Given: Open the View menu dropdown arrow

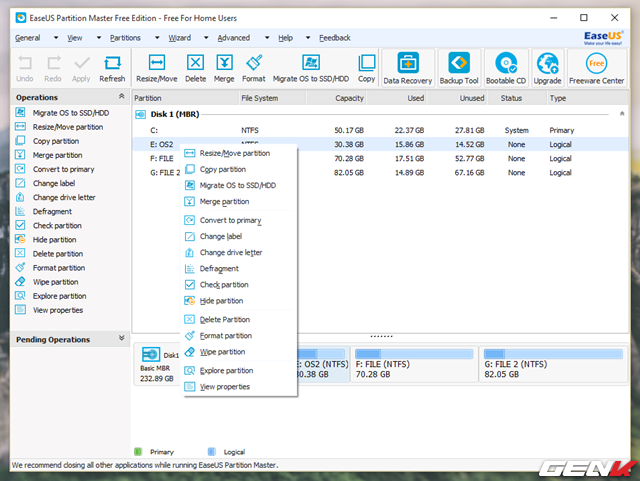Looking at the screenshot, I should [99, 38].
